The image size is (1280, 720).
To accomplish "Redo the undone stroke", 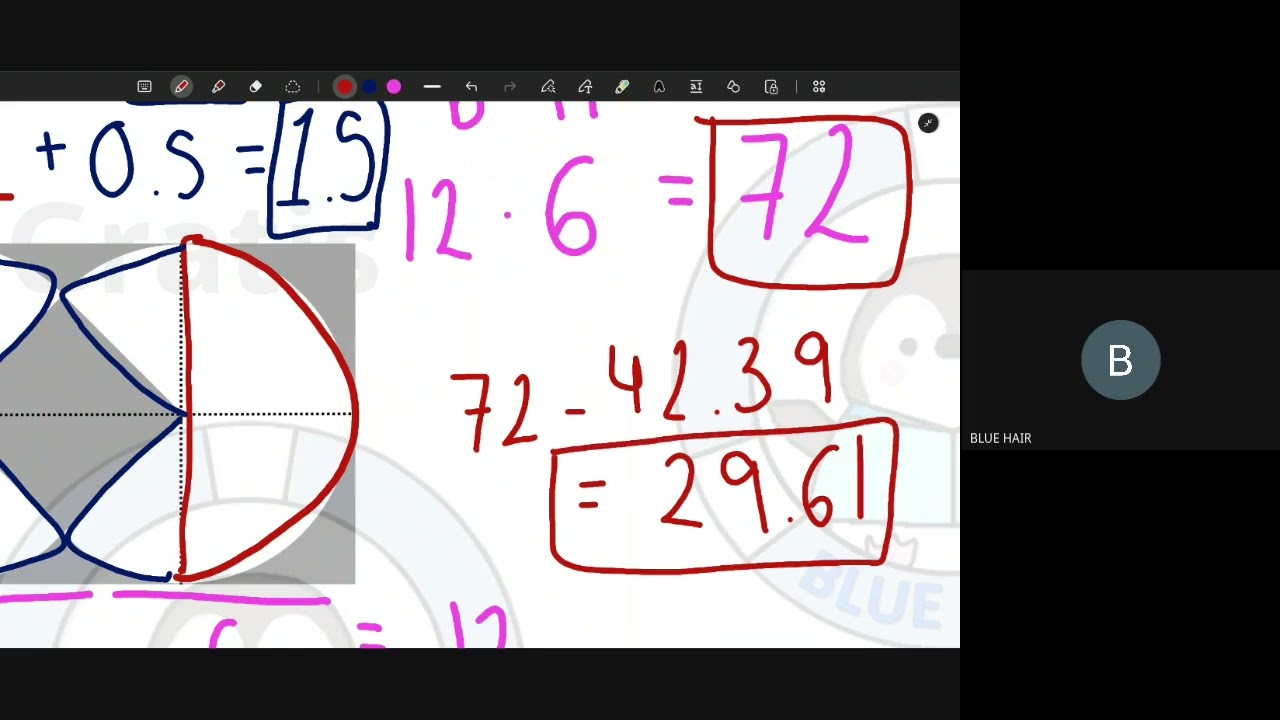I will (510, 87).
